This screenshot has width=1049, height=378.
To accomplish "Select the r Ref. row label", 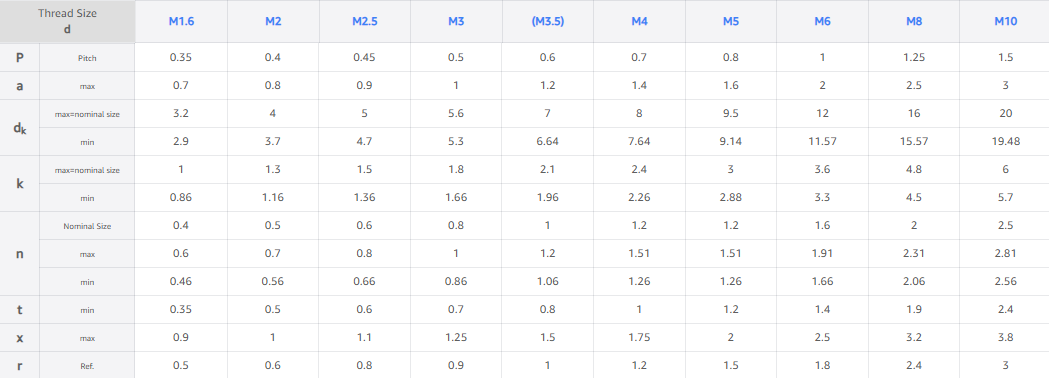I will click(19, 366).
